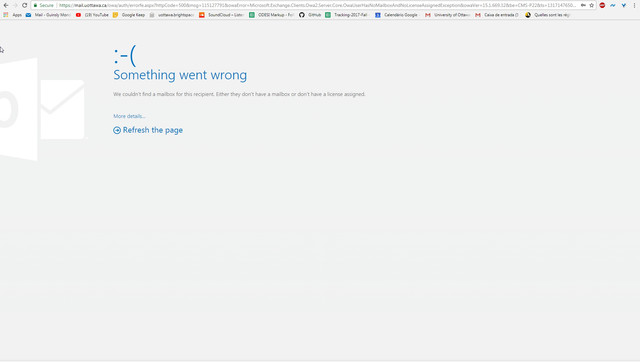The width and height of the screenshot is (640, 362).
Task: Open the red adblock extension icon
Action: click(602, 5)
